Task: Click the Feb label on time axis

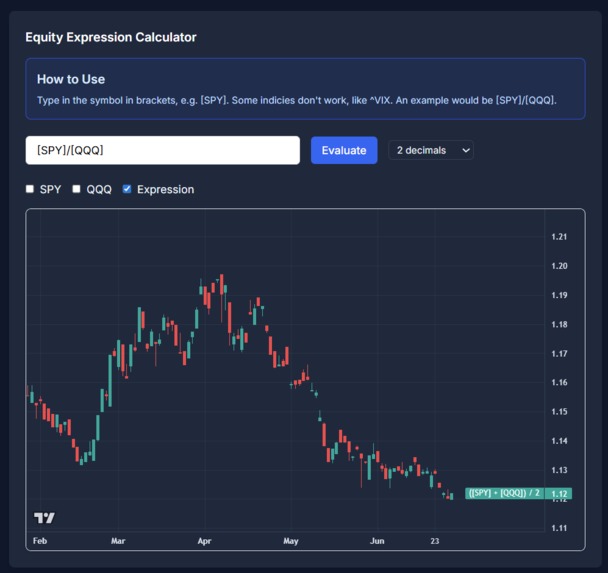Action: (x=40, y=541)
